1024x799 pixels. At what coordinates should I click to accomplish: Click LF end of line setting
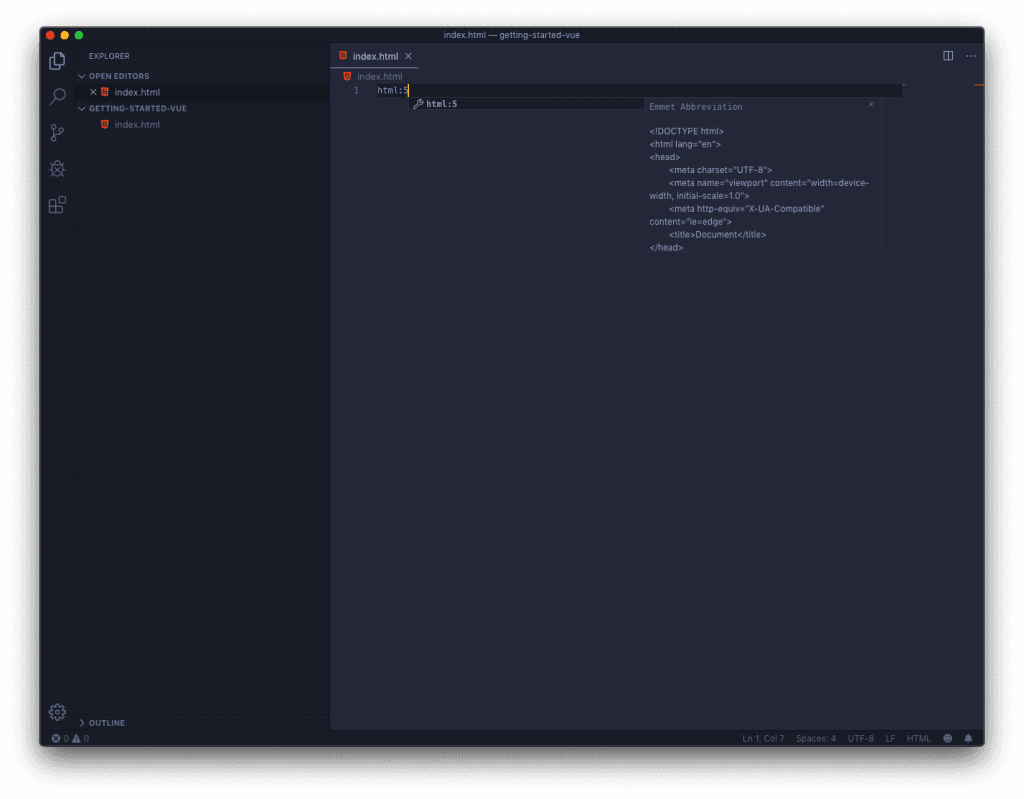tap(890, 738)
